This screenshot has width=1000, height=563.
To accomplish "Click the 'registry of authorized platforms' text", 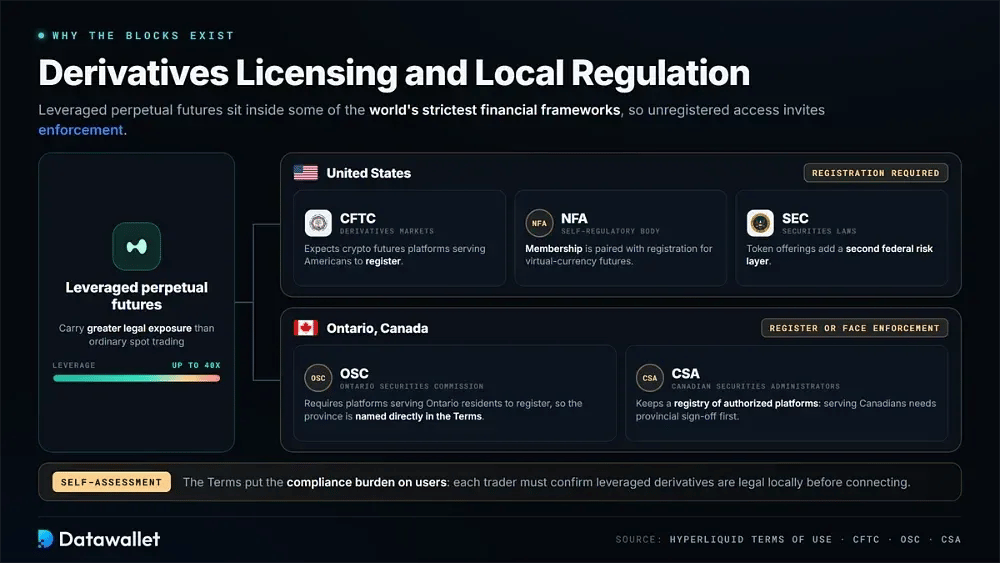I will [x=746, y=404].
